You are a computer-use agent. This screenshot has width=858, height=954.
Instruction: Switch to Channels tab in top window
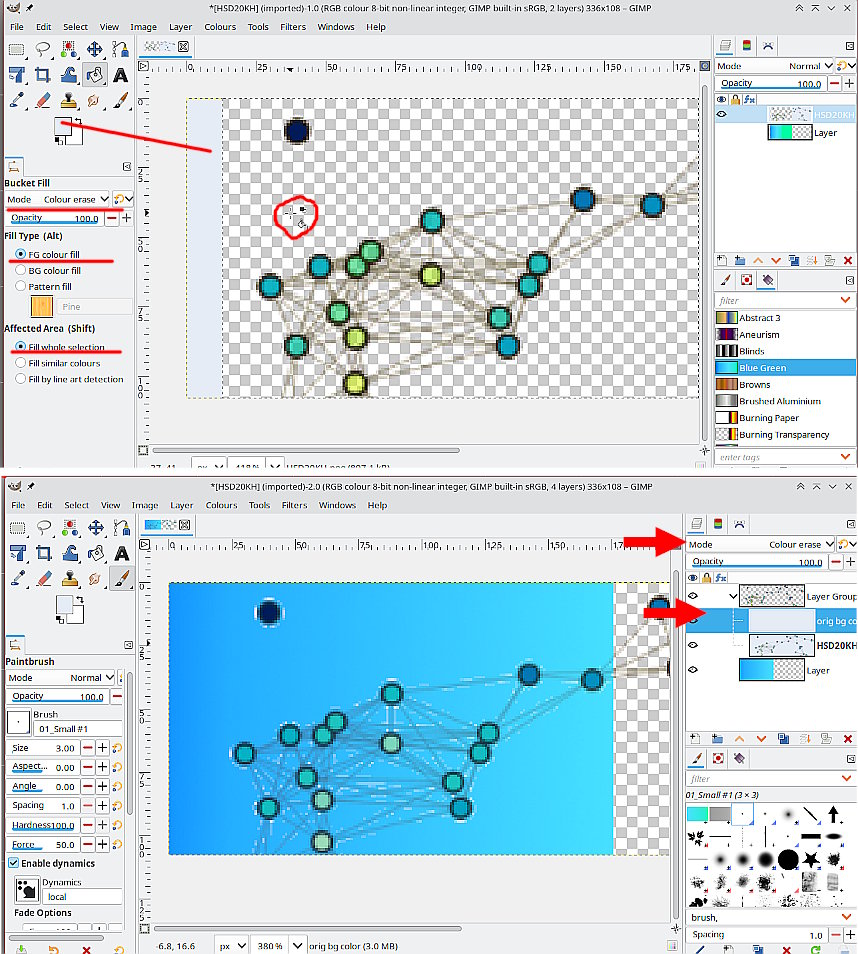(x=747, y=46)
